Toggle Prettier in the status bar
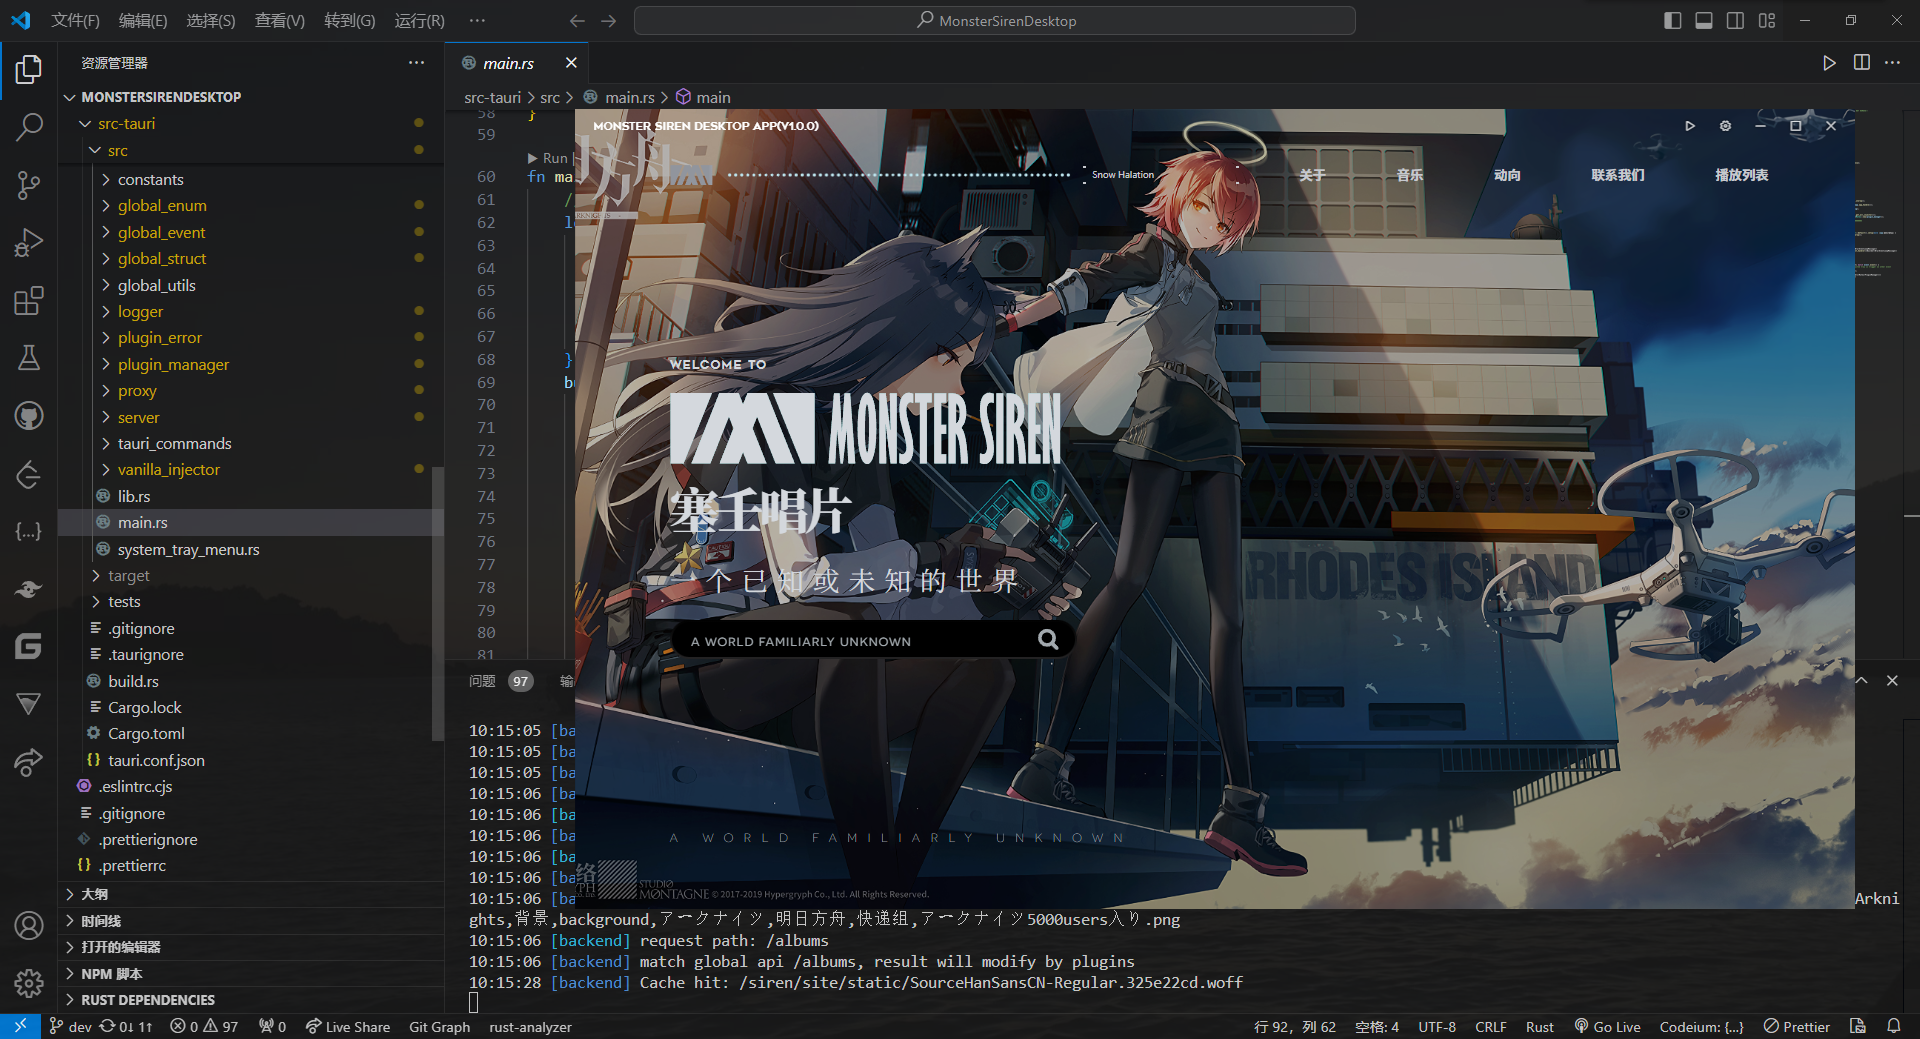The image size is (1920, 1039). [x=1797, y=1027]
